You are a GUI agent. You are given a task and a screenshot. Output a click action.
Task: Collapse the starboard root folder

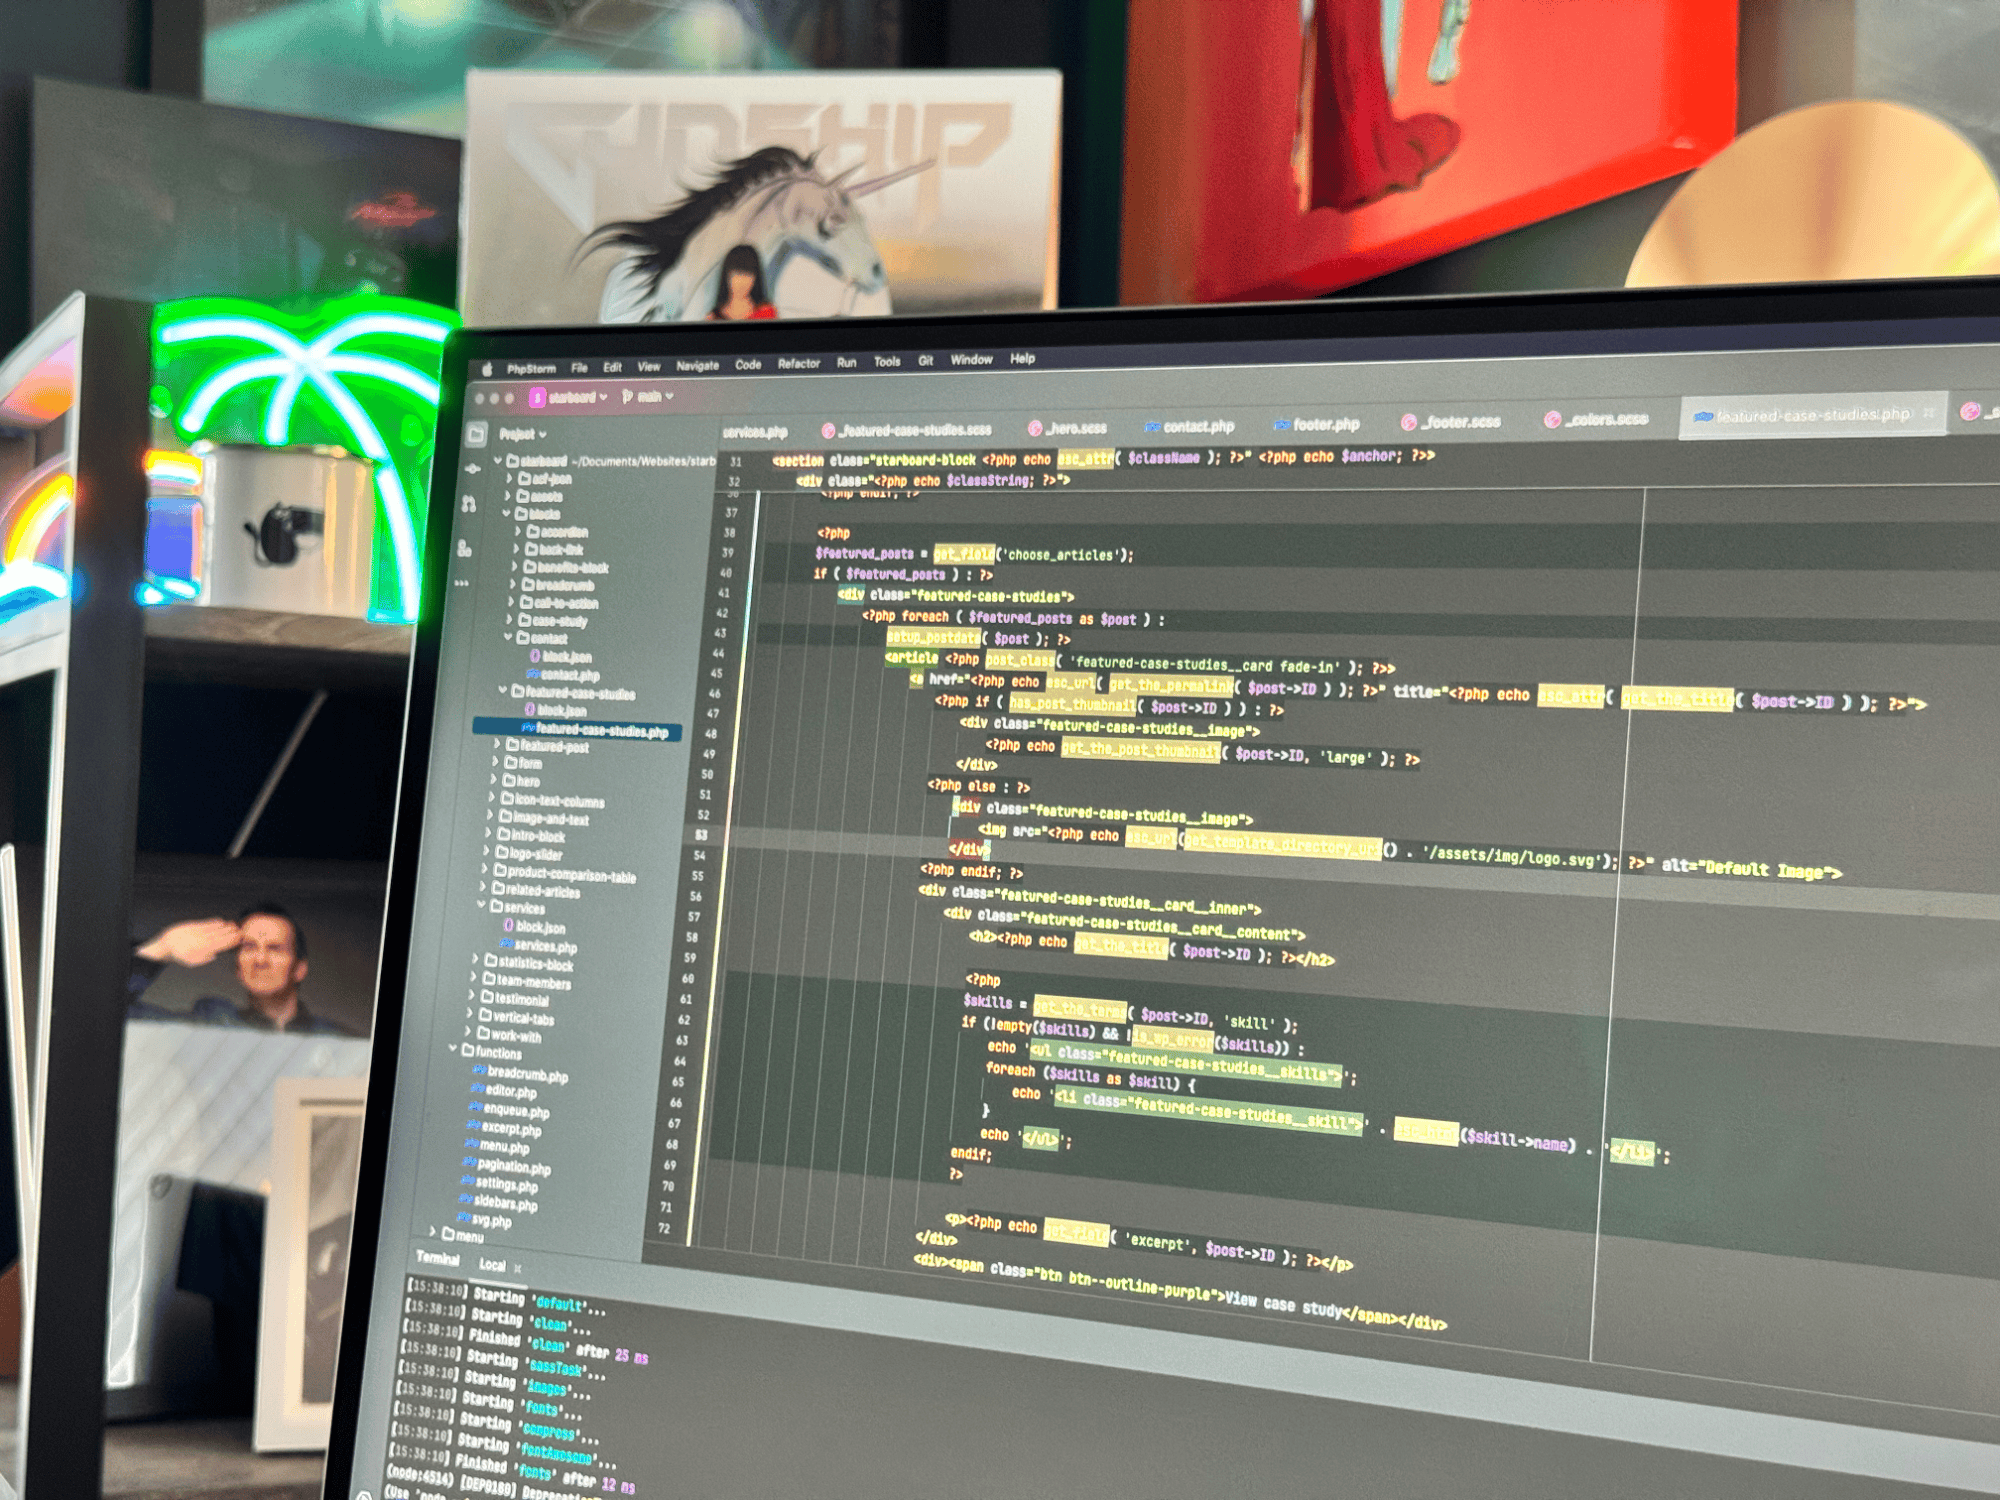click(x=499, y=461)
